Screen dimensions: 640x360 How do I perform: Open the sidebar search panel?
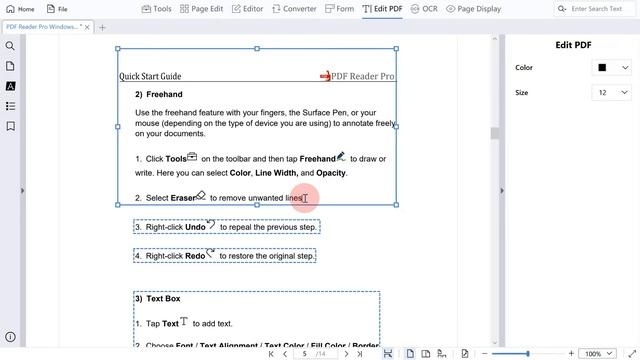click(10, 46)
